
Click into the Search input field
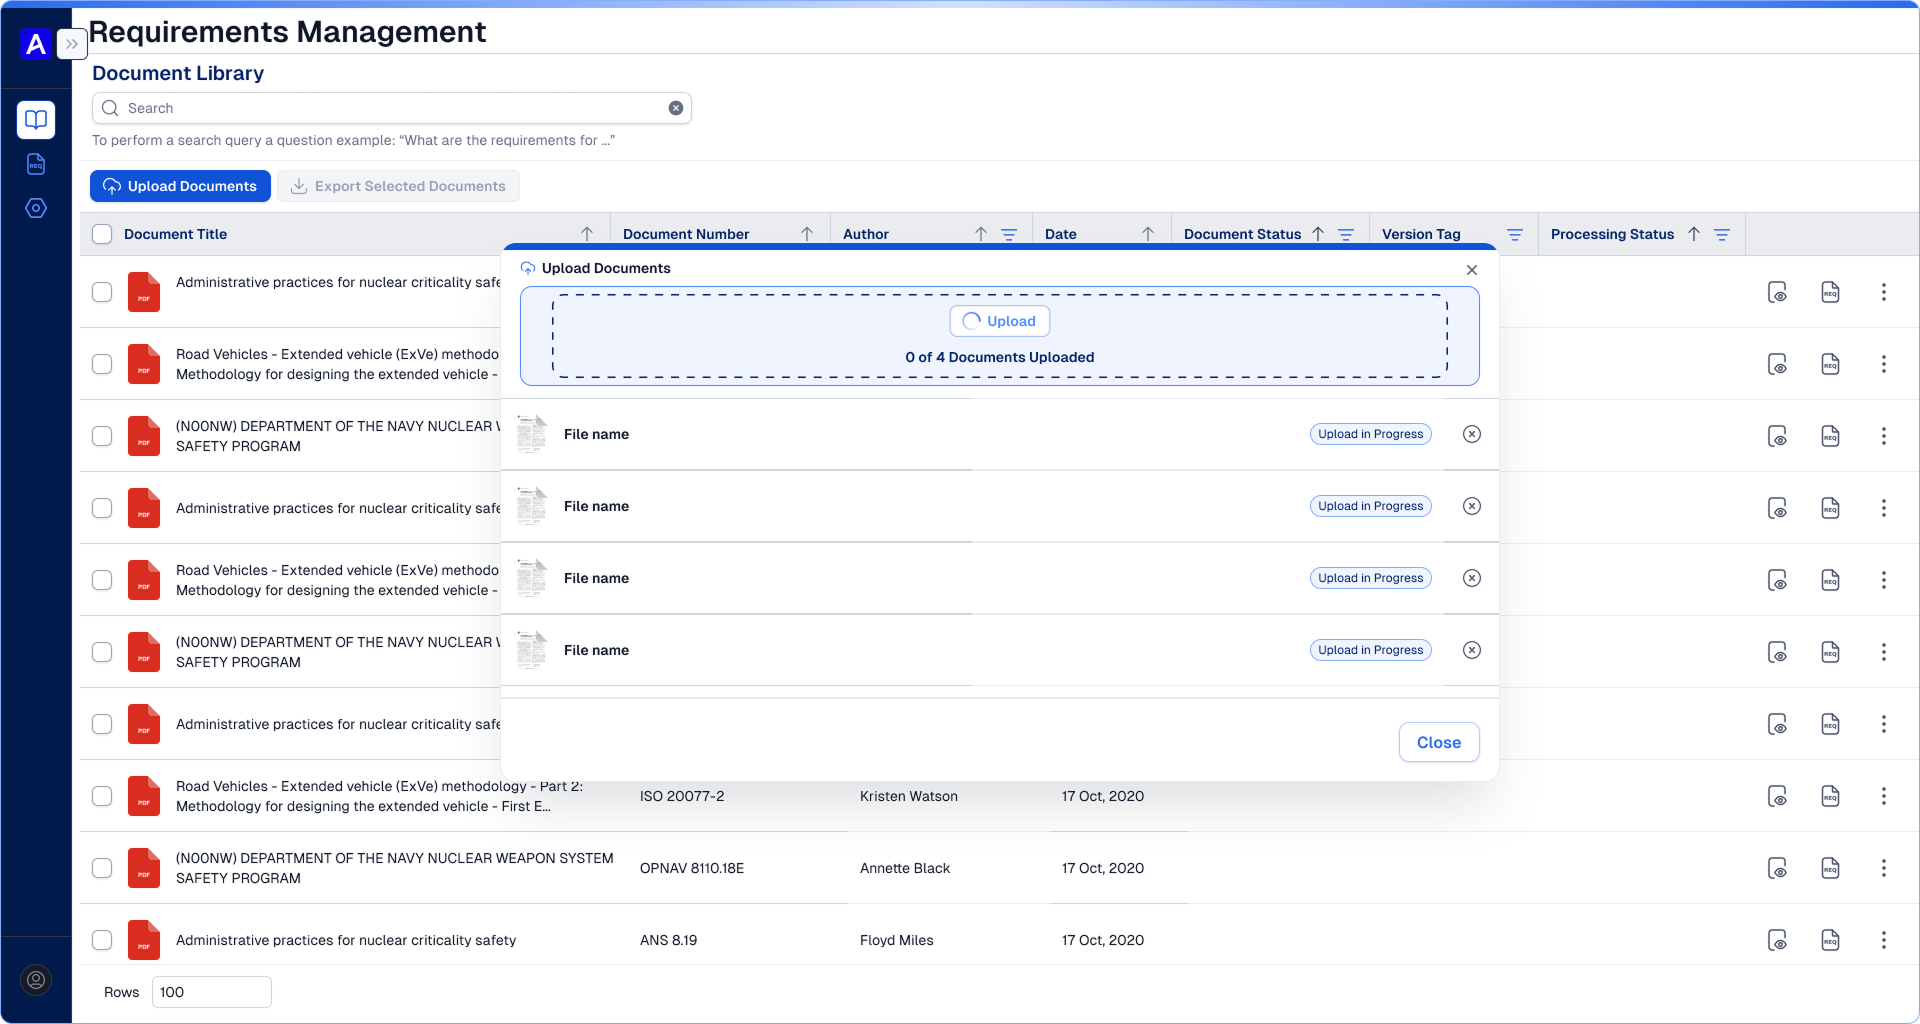[392, 108]
